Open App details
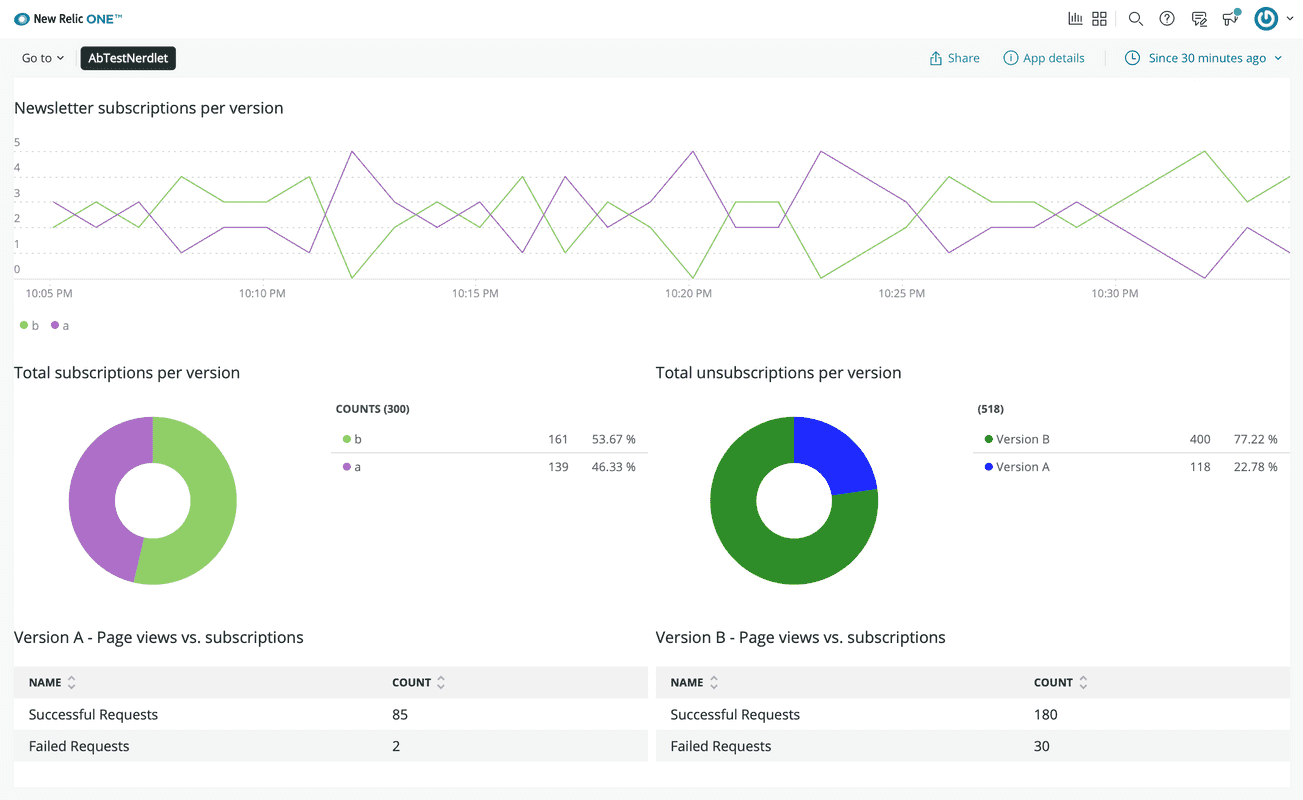This screenshot has width=1303, height=800. coord(1044,58)
